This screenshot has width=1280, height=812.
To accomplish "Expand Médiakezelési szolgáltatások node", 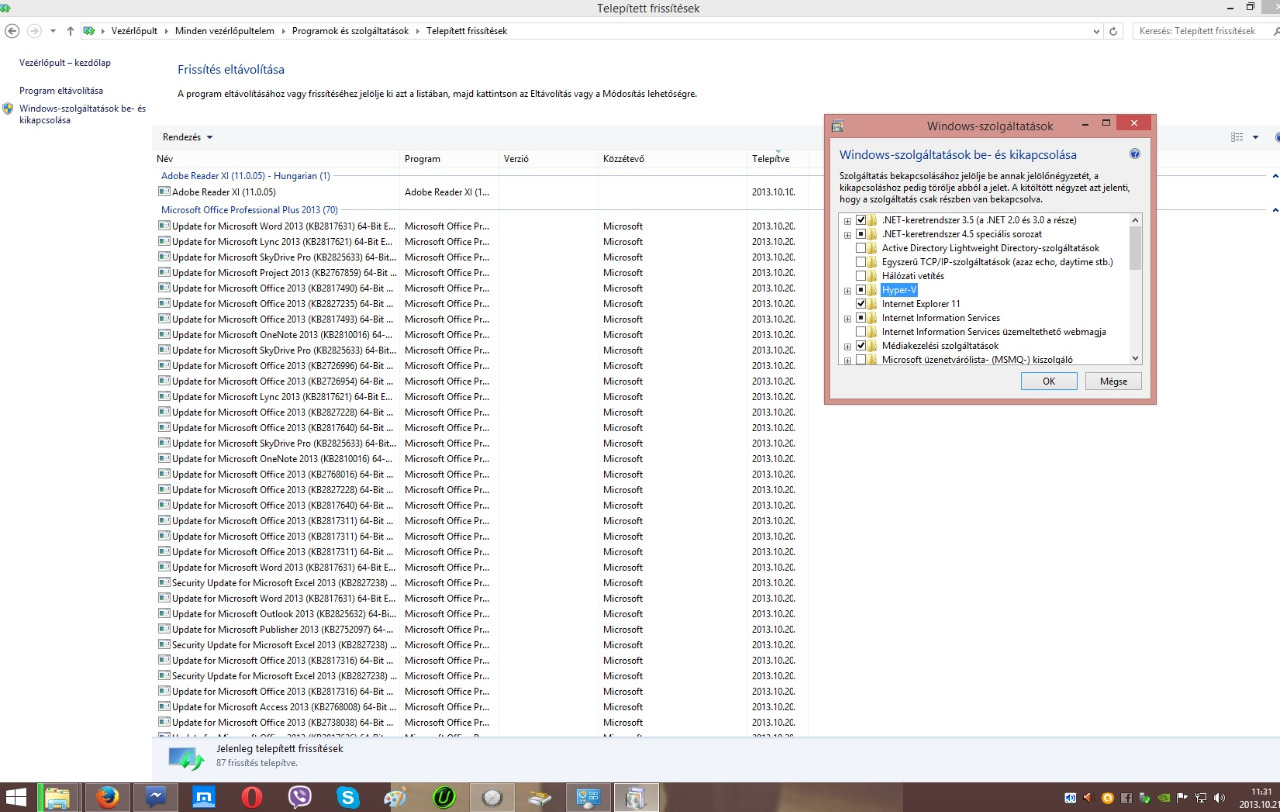I will (847, 346).
